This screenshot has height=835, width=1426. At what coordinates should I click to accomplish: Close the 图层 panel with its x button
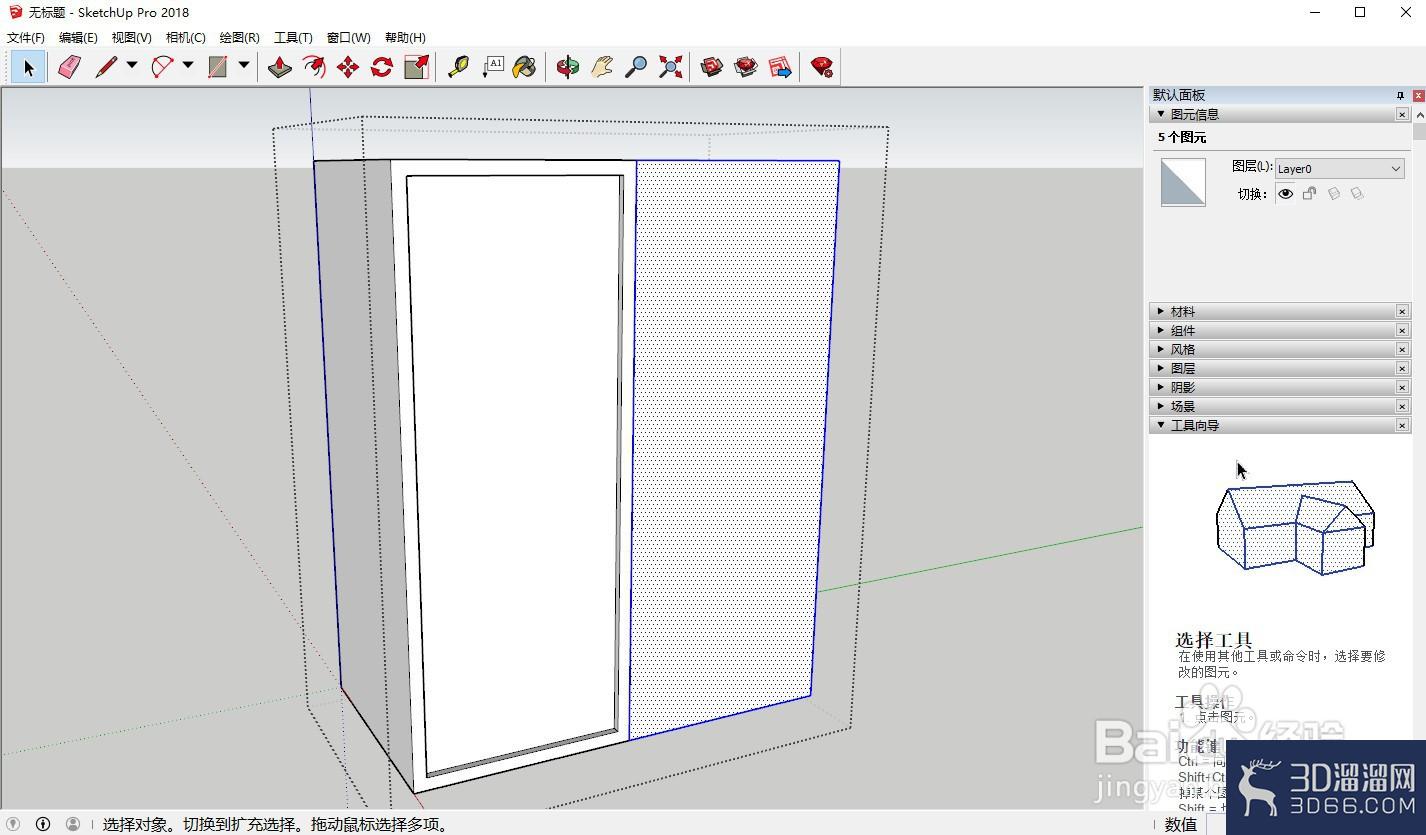pos(1402,368)
